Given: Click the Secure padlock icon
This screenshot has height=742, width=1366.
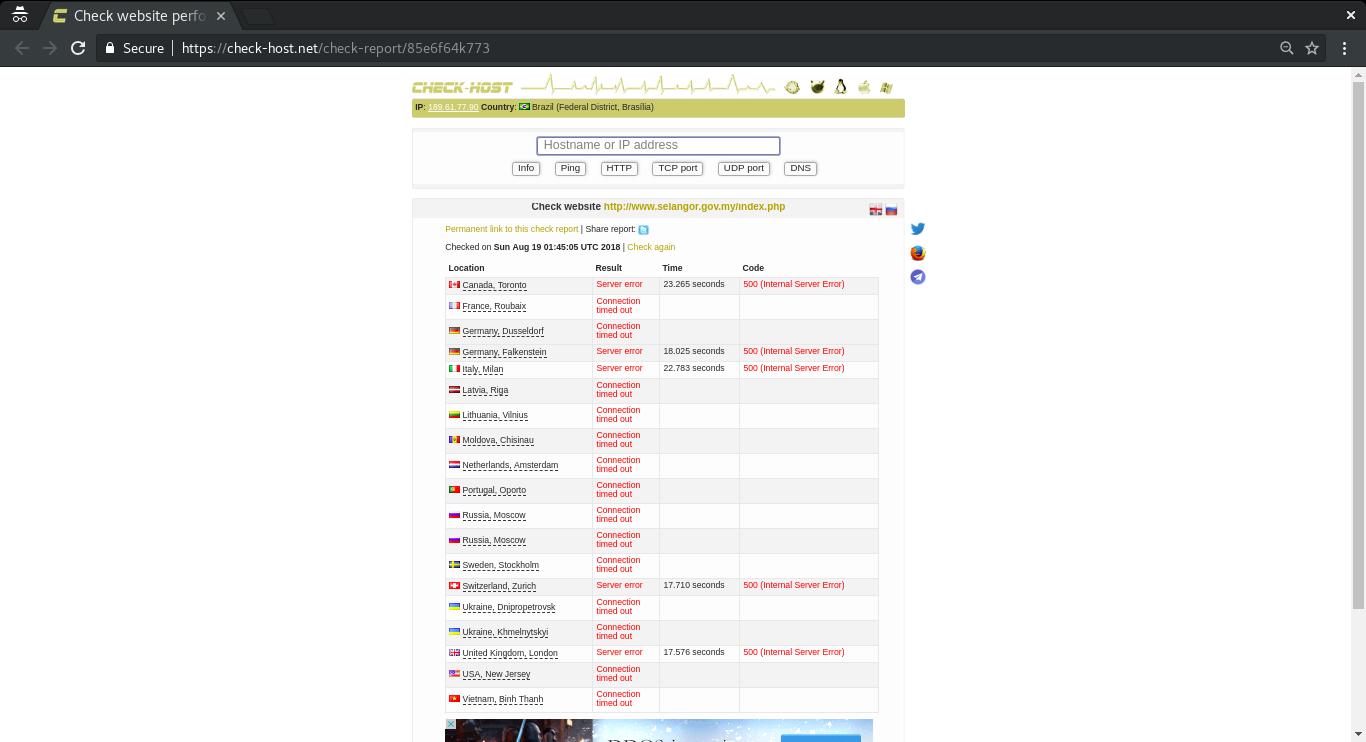Looking at the screenshot, I should 110,48.
